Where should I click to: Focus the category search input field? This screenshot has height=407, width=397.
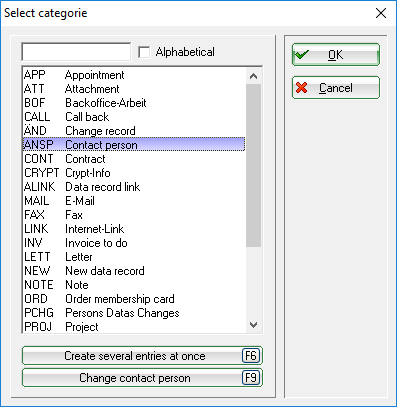click(76, 52)
